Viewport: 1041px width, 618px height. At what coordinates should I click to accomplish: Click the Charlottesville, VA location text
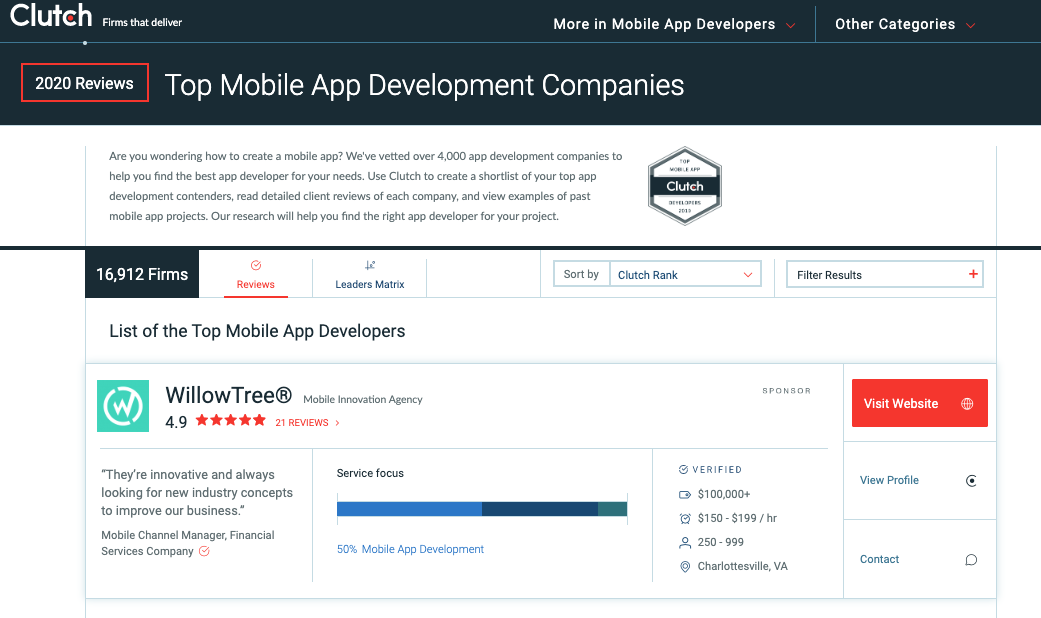coord(742,566)
